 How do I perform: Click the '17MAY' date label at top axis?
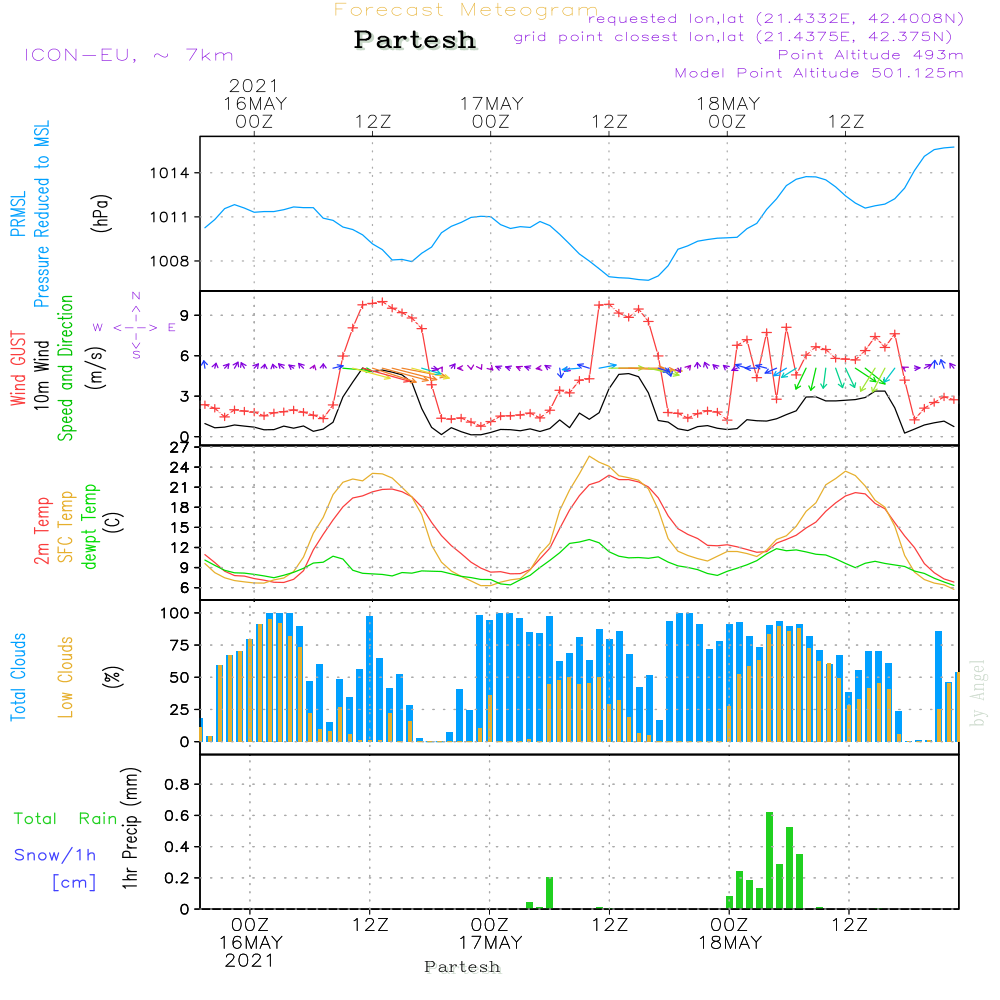(492, 103)
